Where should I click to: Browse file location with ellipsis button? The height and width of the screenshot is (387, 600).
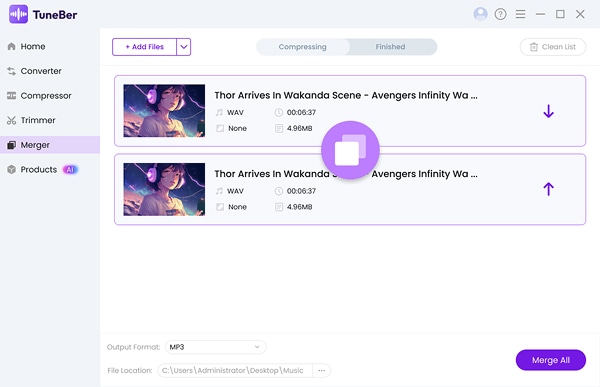coord(321,370)
